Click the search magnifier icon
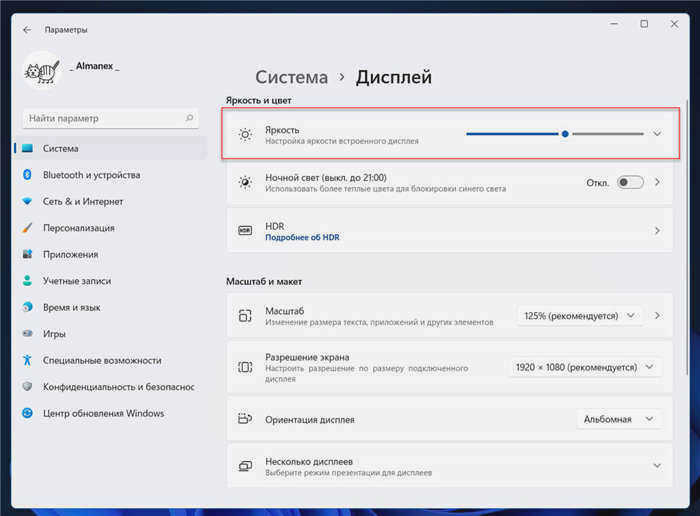Screen dimensions: 700x516 pos(189,118)
